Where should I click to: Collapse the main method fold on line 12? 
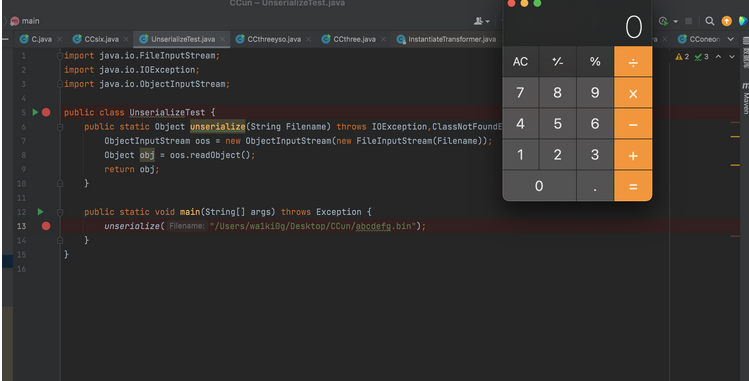click(x=60, y=212)
